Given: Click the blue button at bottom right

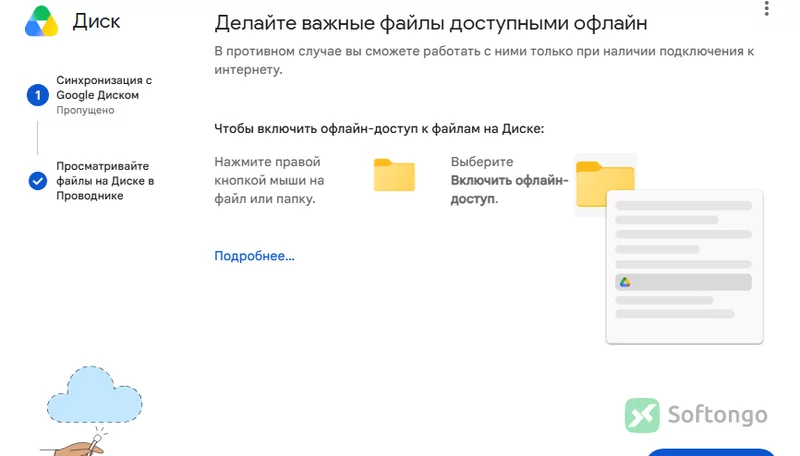Looking at the screenshot, I should coord(711,452).
